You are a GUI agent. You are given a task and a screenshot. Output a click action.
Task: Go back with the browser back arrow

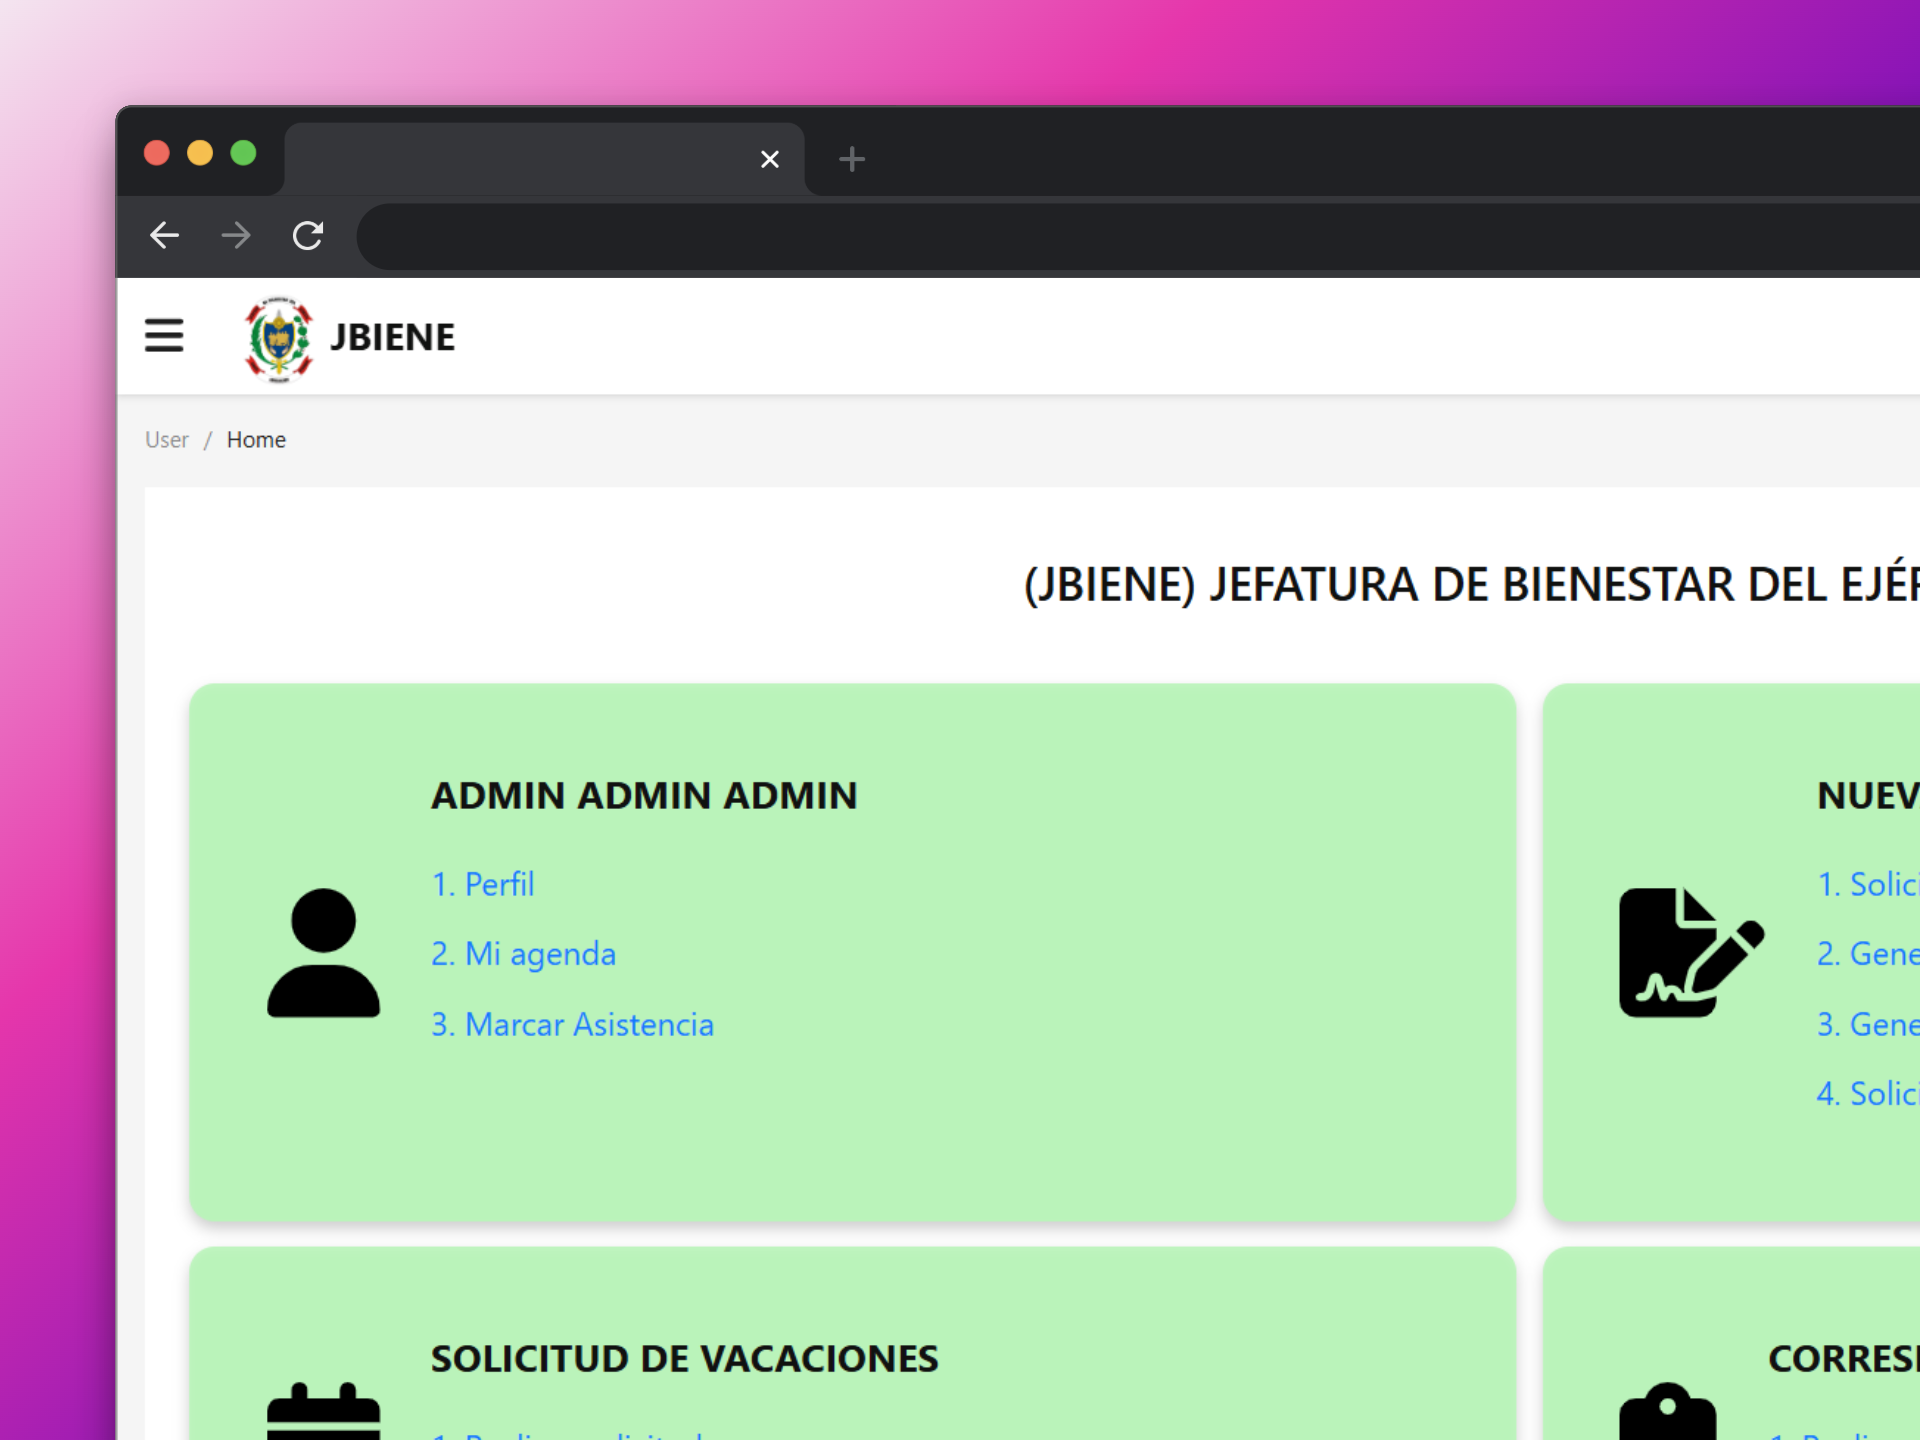click(165, 236)
